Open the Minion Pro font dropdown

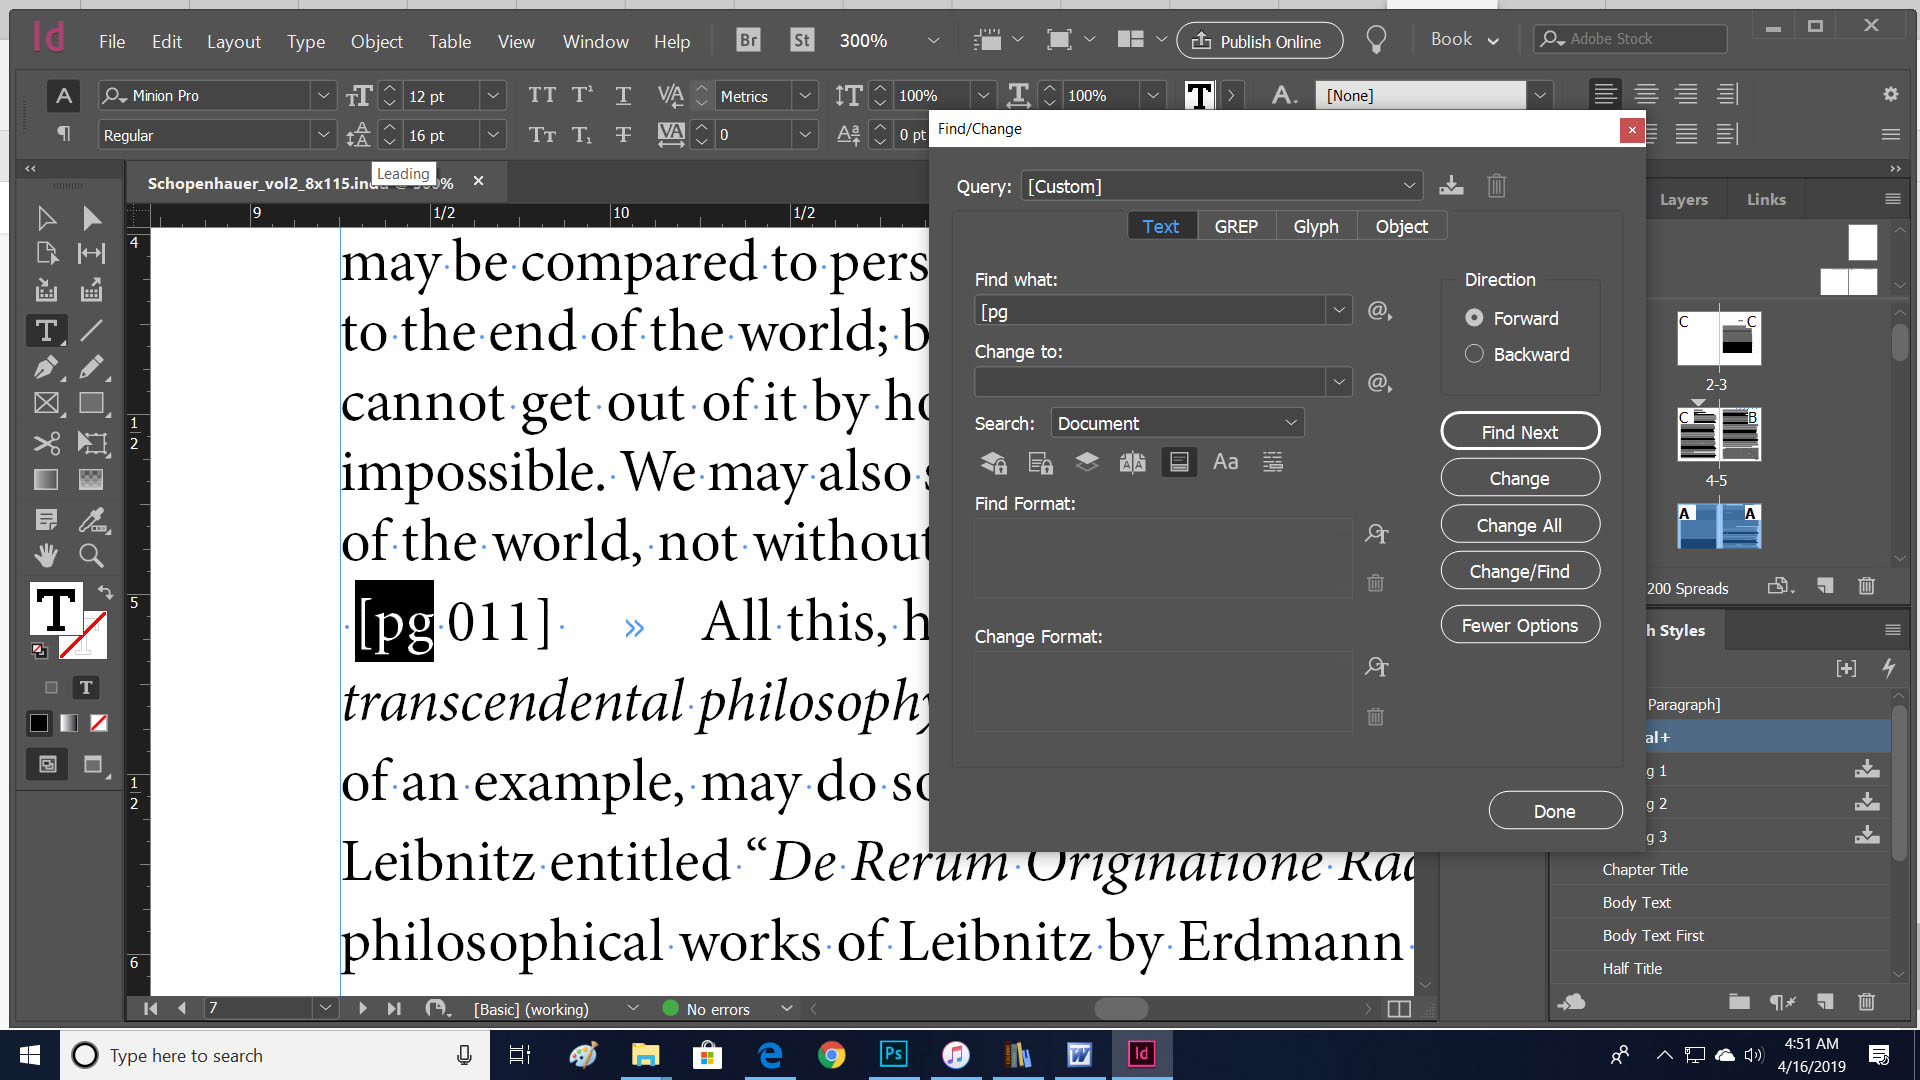pyautogui.click(x=323, y=96)
